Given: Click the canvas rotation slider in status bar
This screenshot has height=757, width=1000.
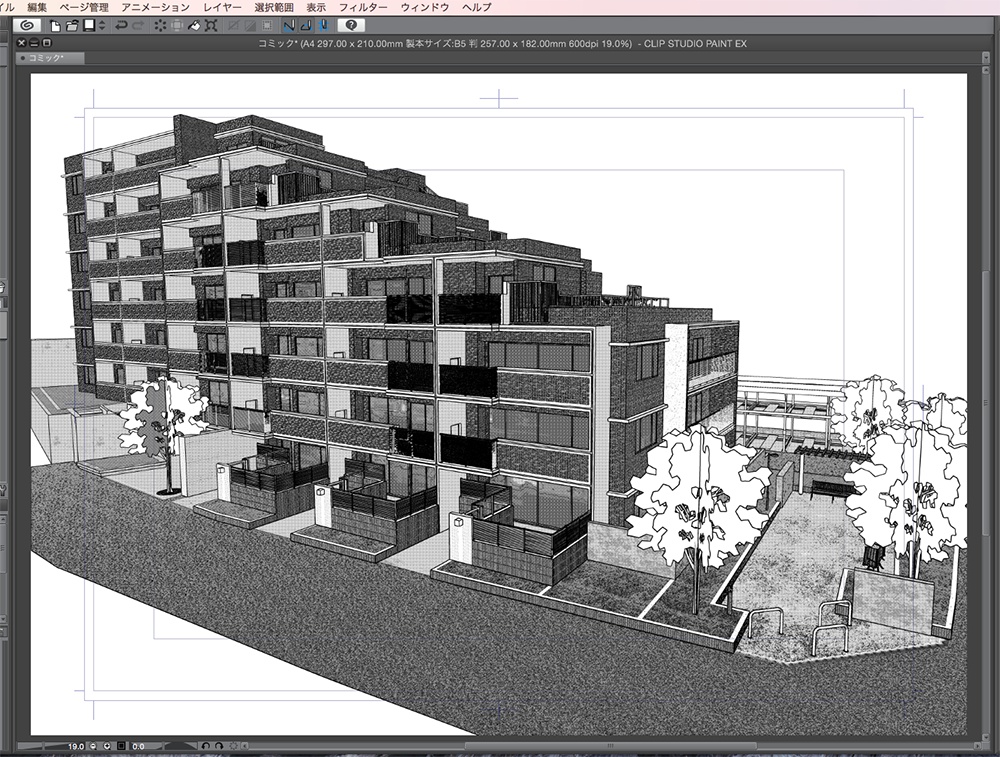Looking at the screenshot, I should [x=180, y=746].
